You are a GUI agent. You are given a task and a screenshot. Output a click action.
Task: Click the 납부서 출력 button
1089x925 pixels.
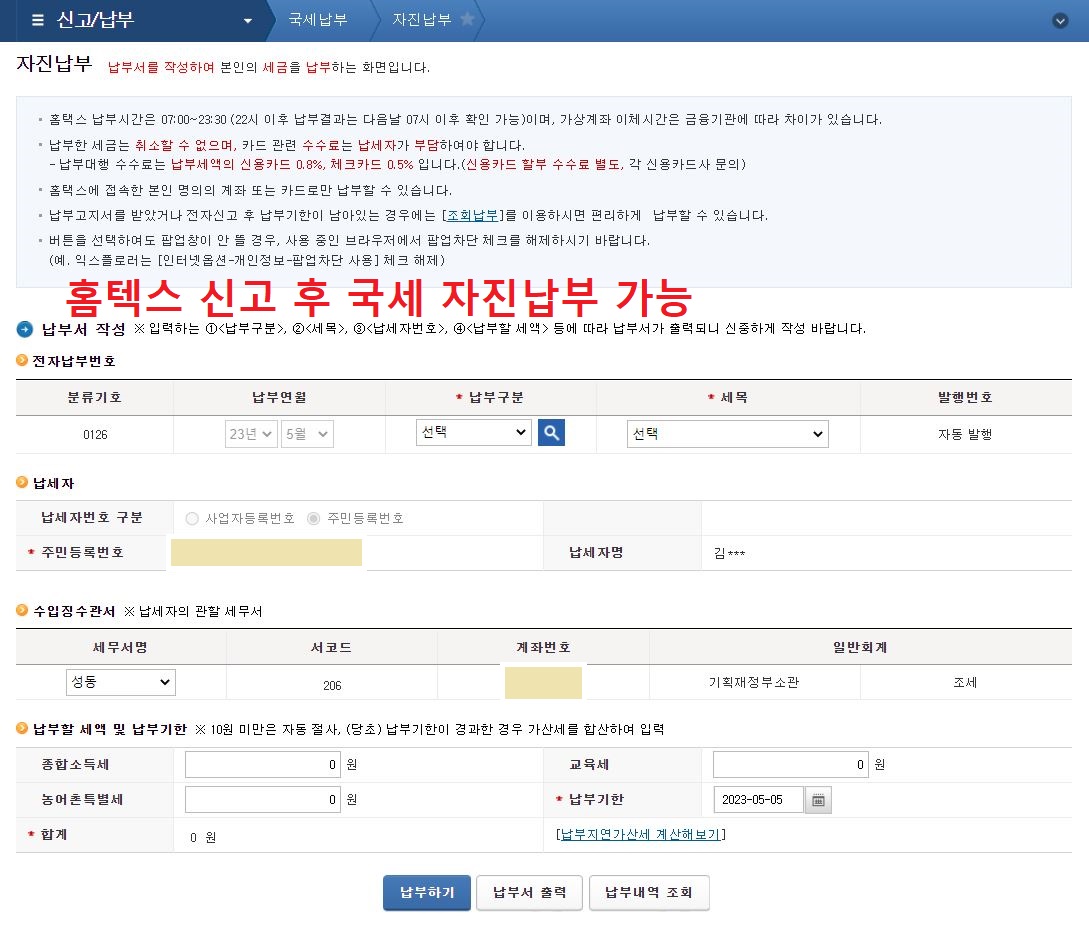[529, 892]
